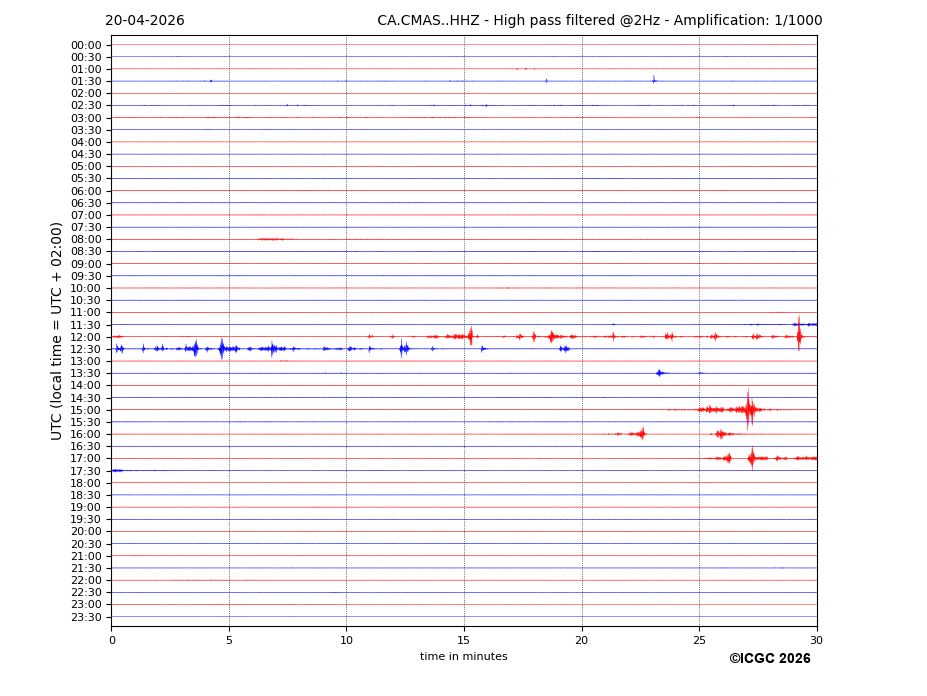
Task: Select the x-axis tick label 20
Action: pyautogui.click(x=581, y=640)
